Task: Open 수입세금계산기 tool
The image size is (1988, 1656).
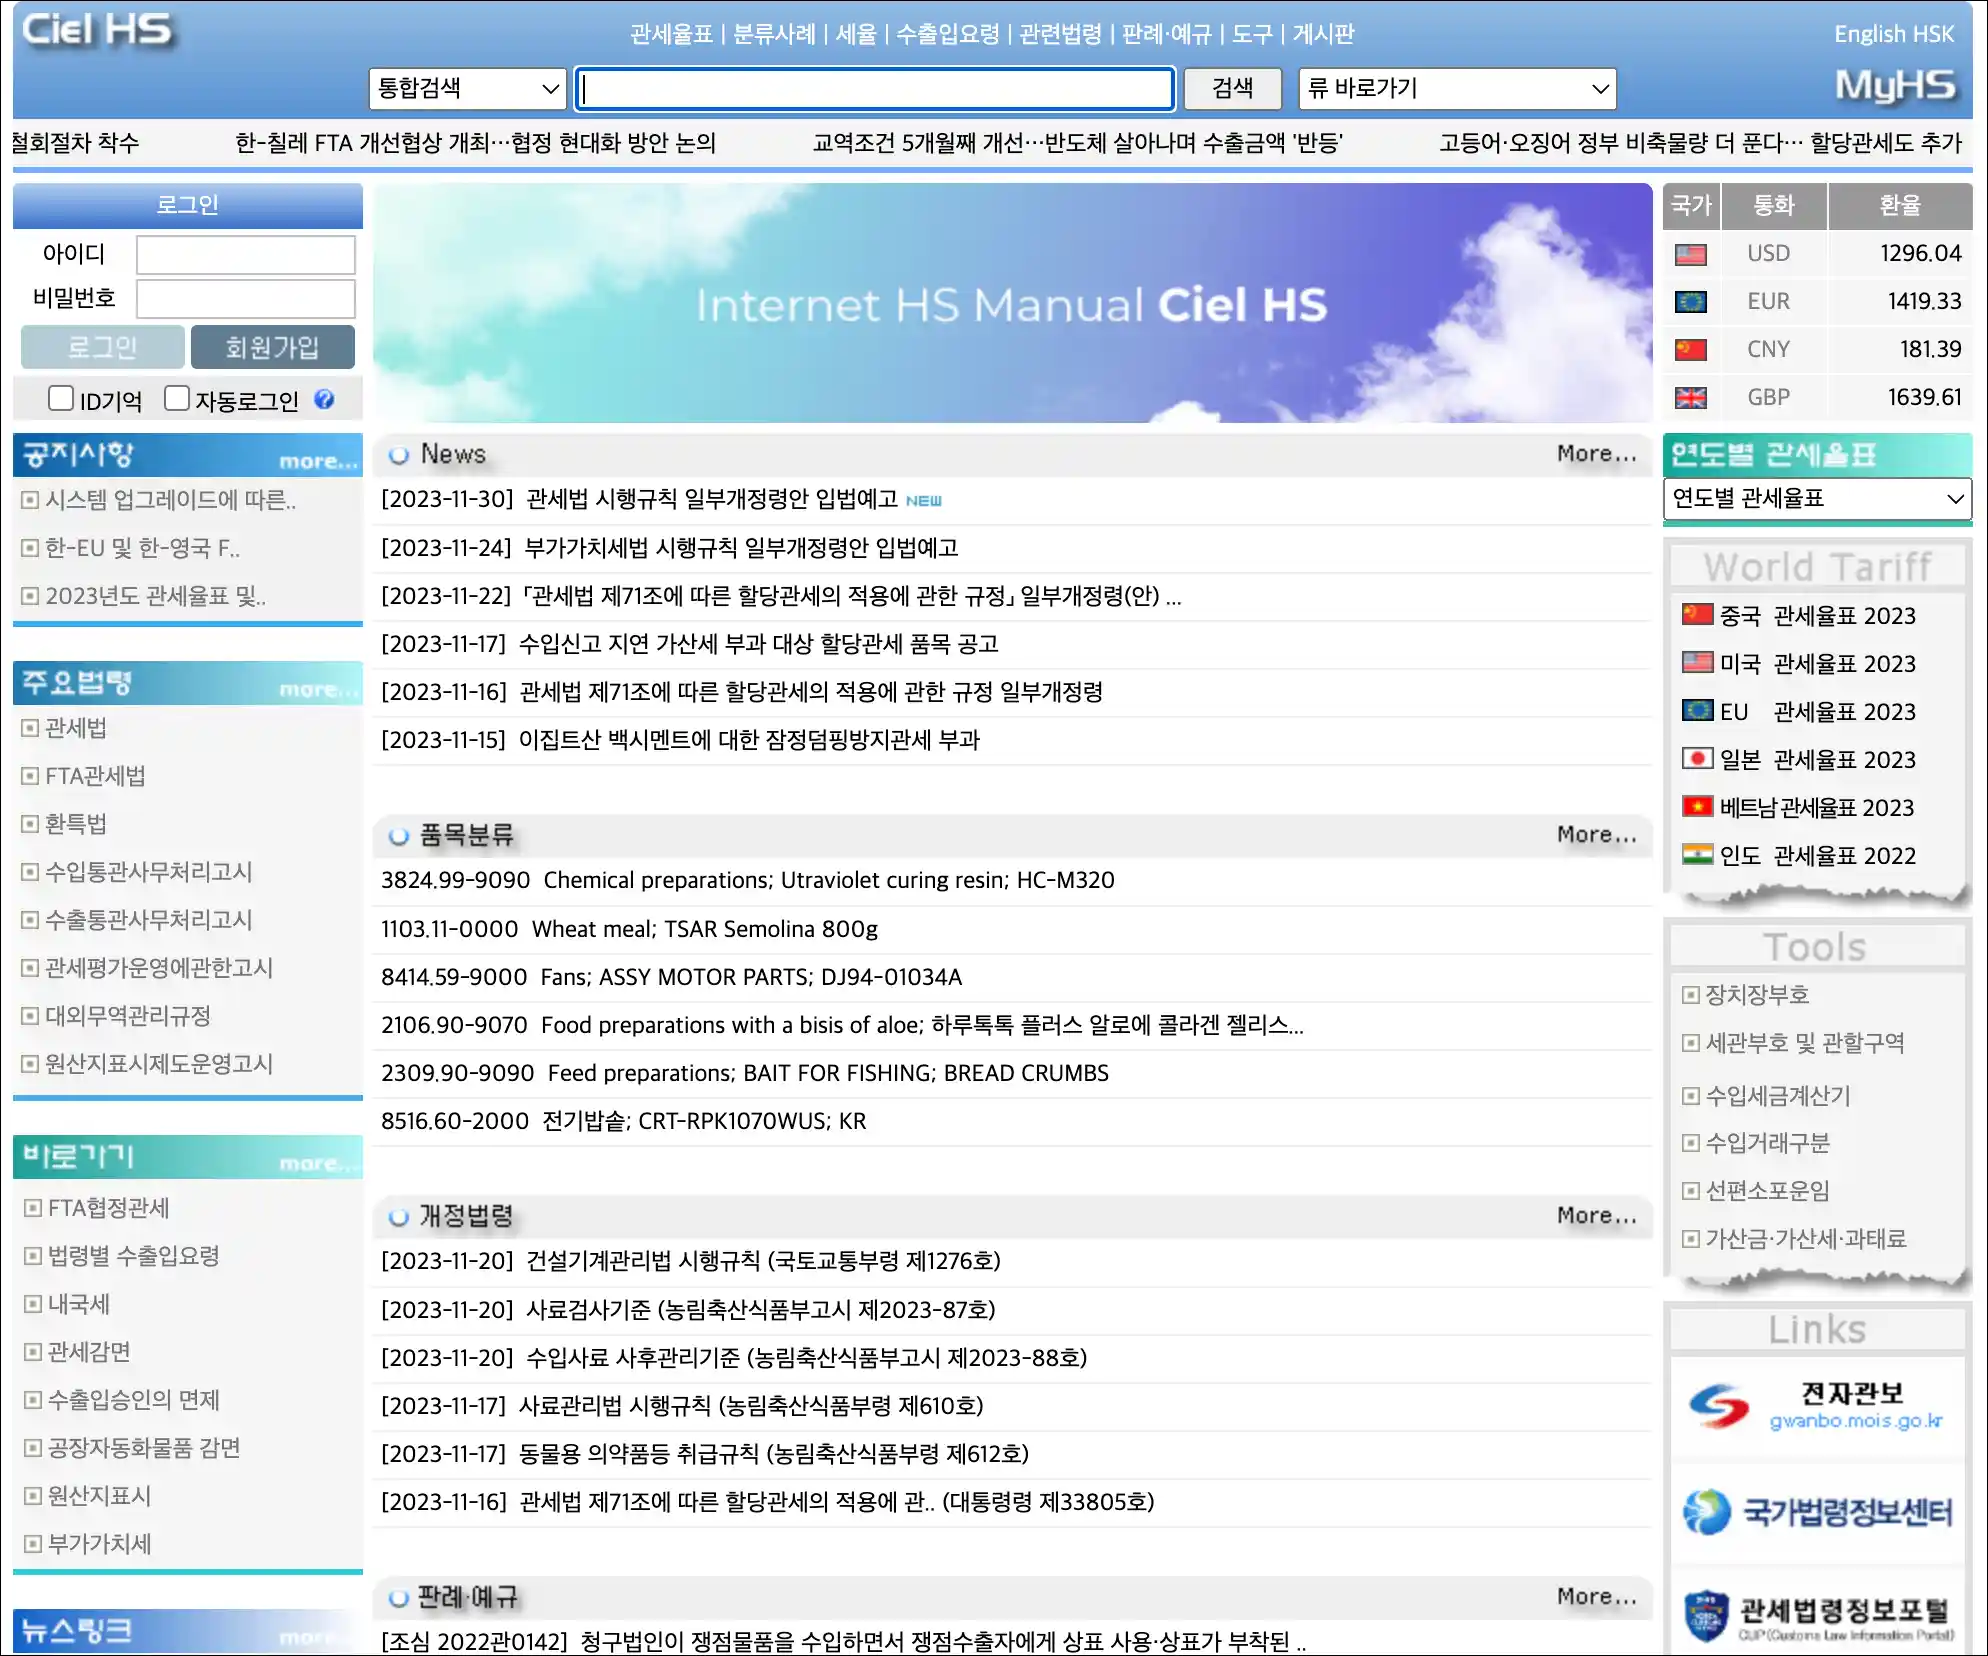Action: [x=1778, y=1096]
